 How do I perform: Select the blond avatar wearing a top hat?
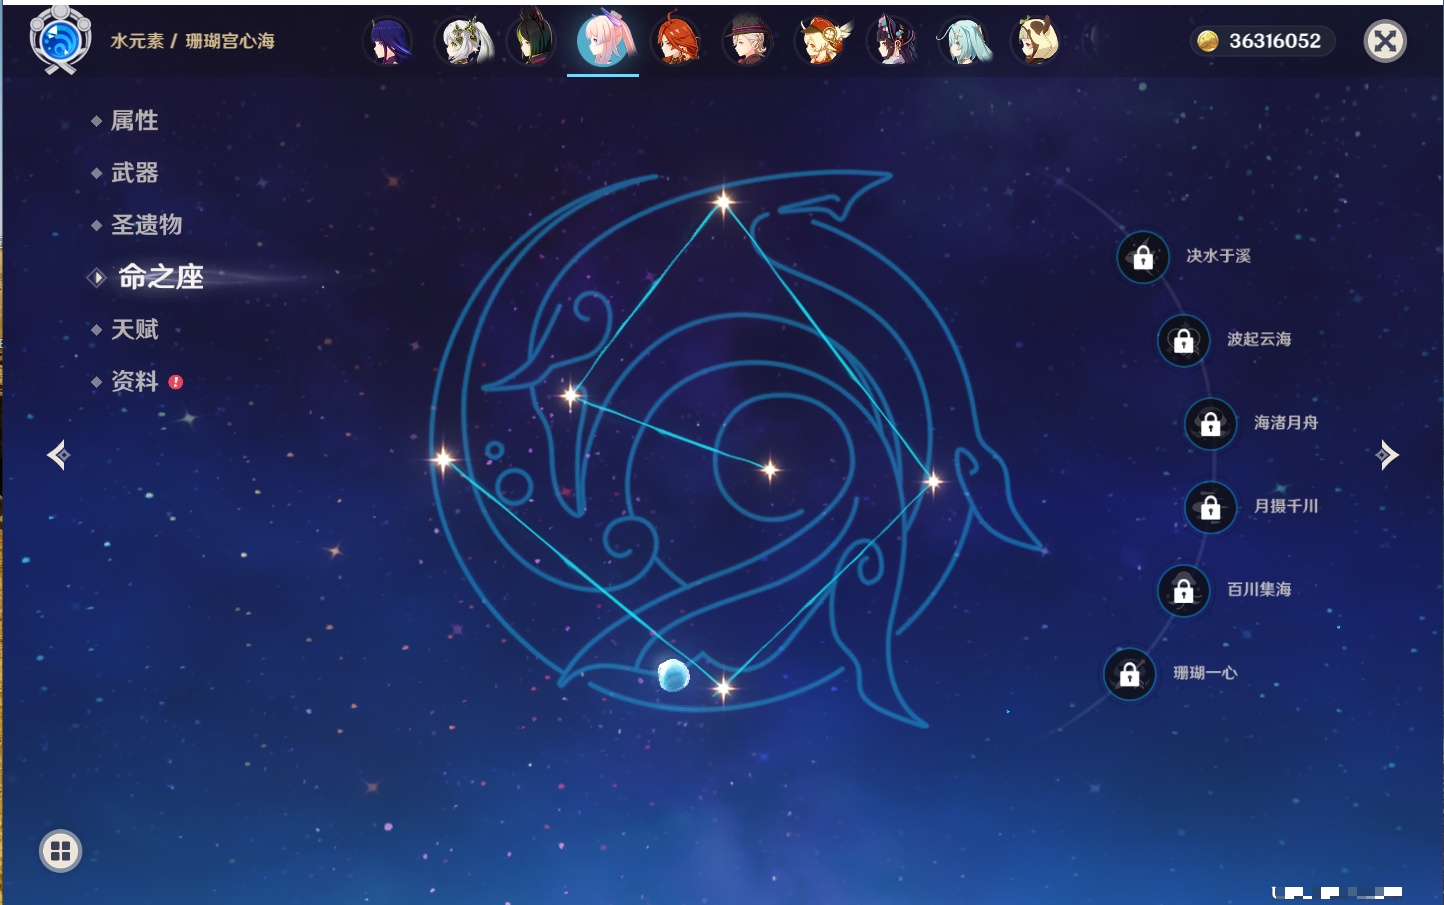[x=747, y=41]
